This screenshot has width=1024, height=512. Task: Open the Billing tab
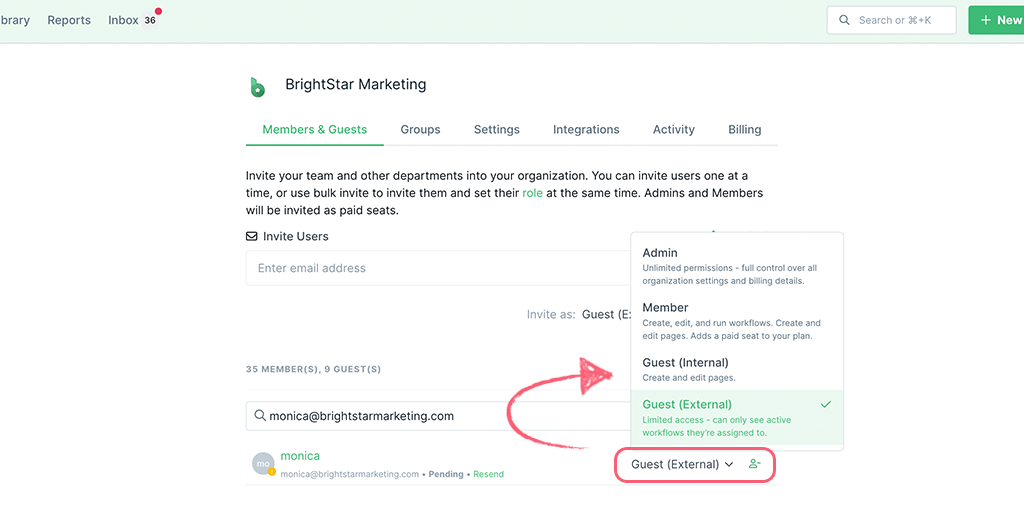[744, 129]
